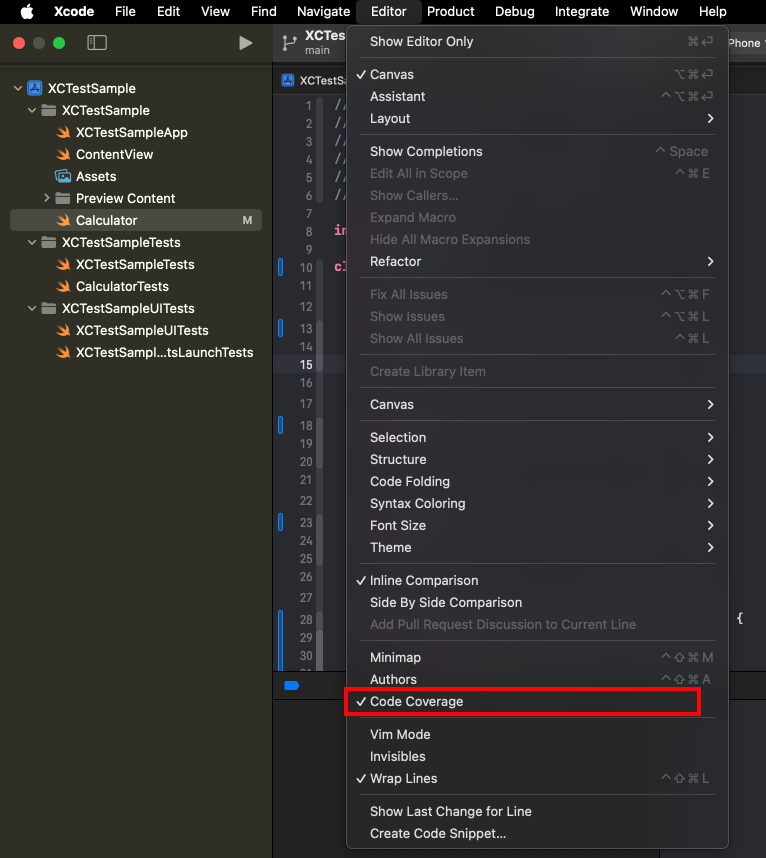766x858 pixels.
Task: Open the Help menu
Action: click(x=712, y=11)
